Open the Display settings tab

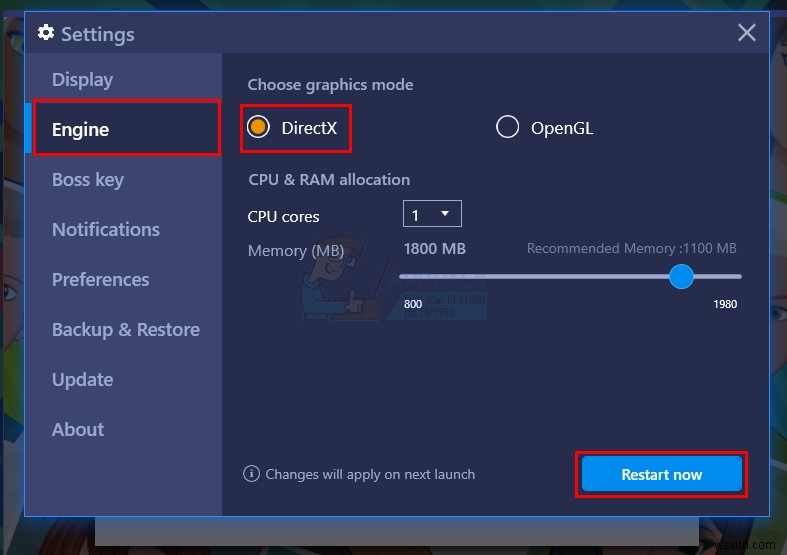tap(82, 80)
